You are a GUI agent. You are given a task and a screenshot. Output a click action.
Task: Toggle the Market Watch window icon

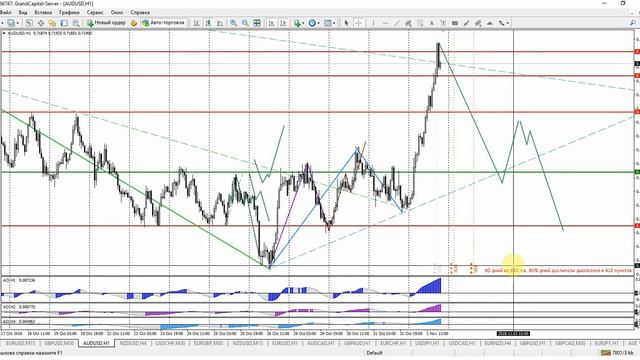(29, 23)
